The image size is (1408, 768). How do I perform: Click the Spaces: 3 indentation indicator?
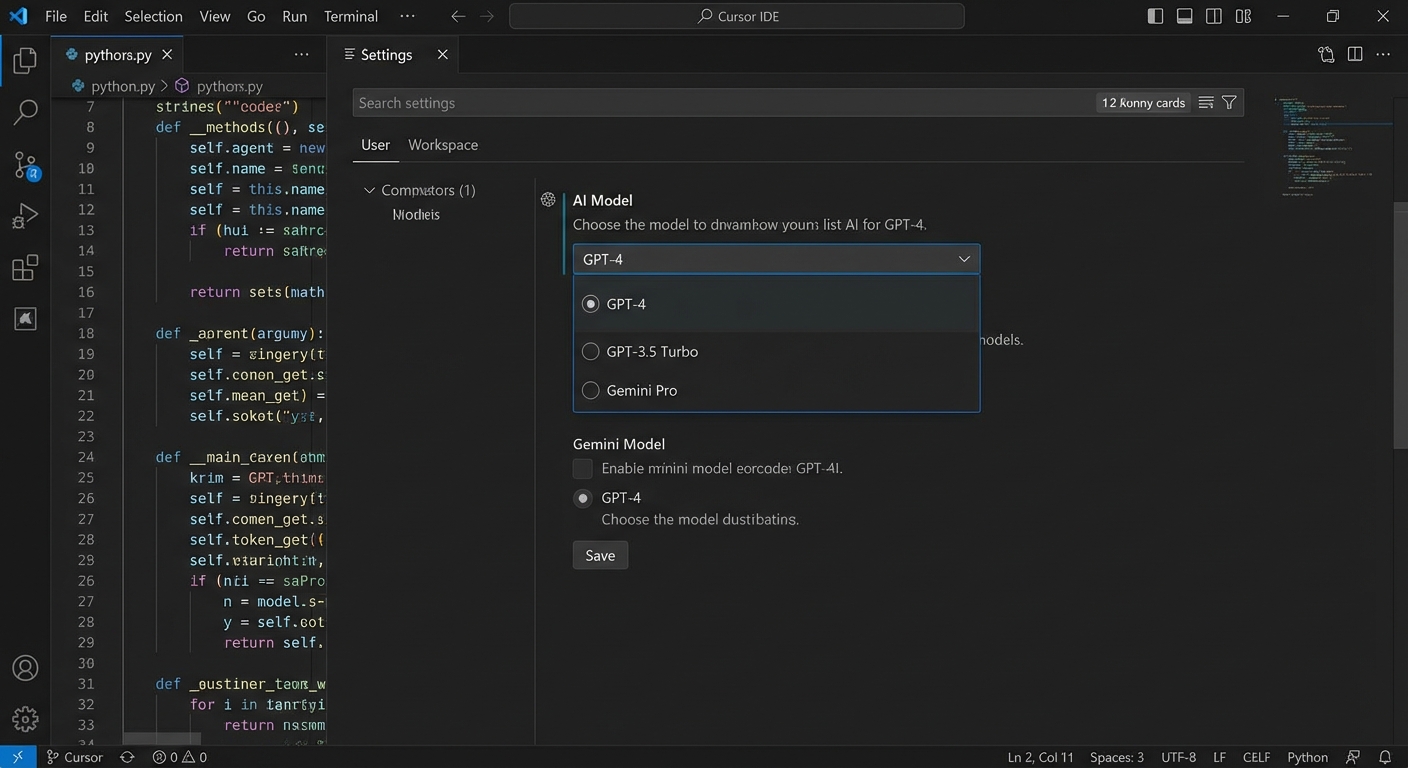(x=1117, y=757)
